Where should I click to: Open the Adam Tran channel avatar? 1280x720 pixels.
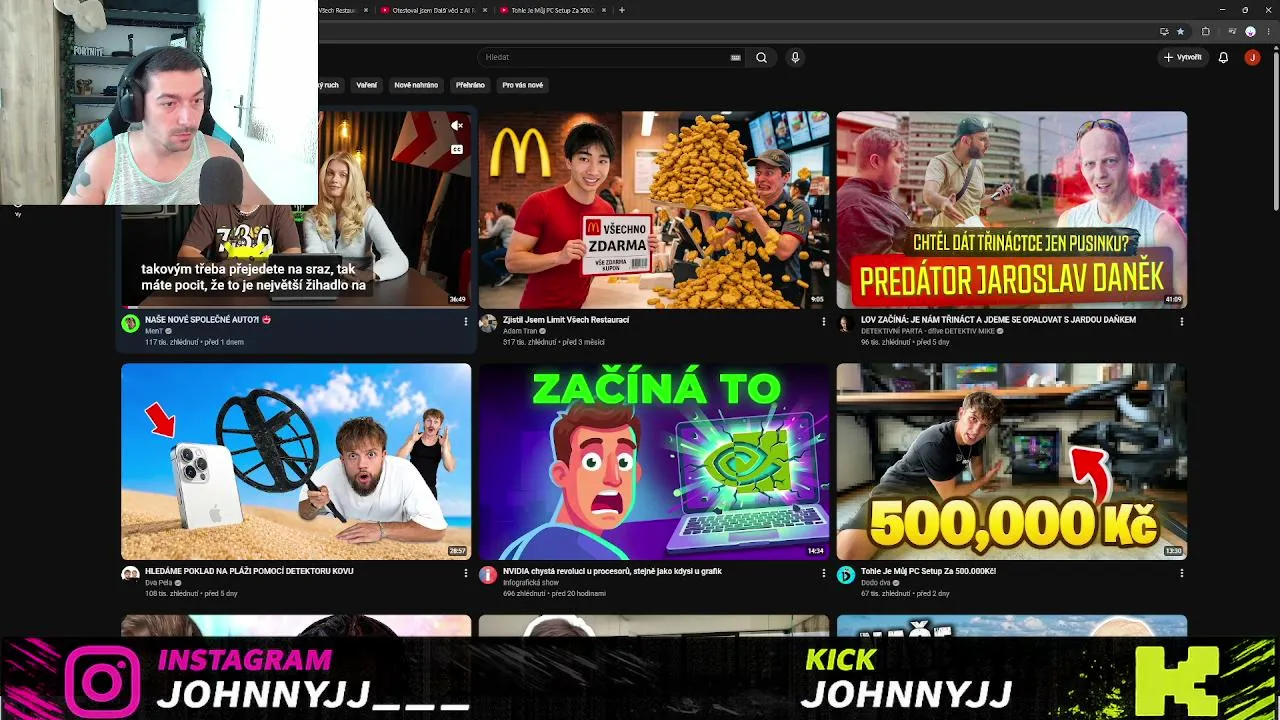point(488,323)
